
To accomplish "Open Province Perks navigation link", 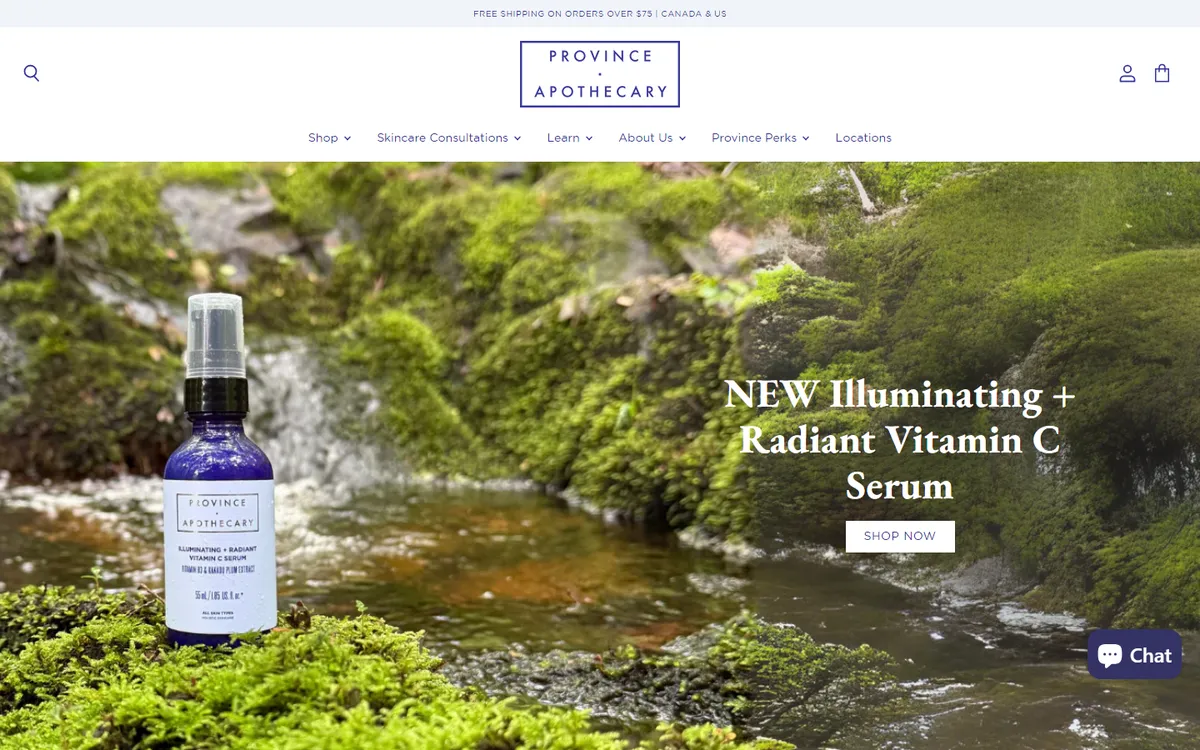I will point(754,138).
